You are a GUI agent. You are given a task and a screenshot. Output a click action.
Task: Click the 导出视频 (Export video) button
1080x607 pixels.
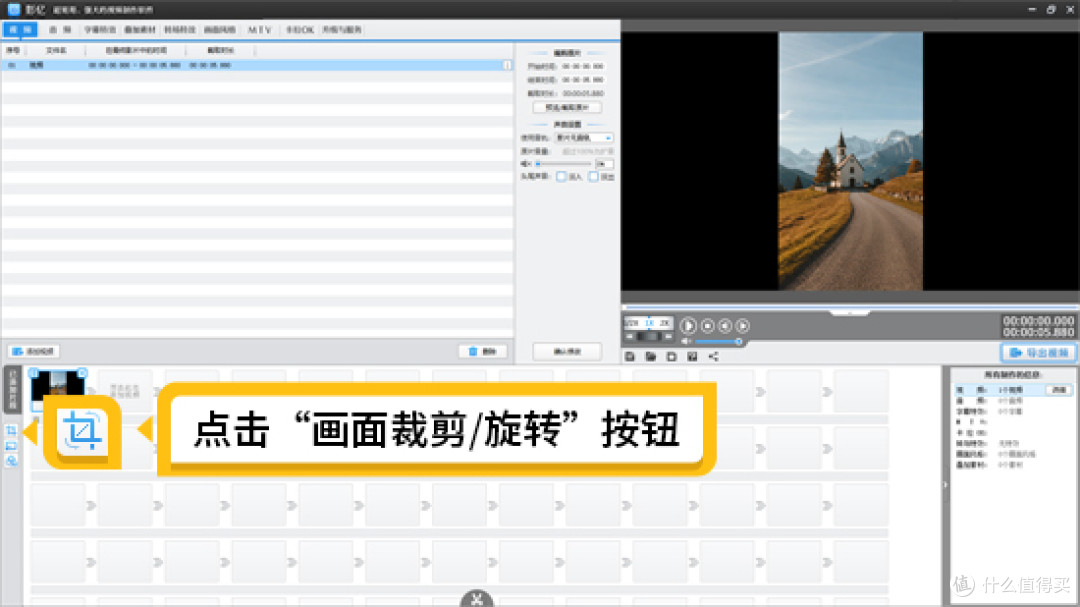click(1039, 352)
